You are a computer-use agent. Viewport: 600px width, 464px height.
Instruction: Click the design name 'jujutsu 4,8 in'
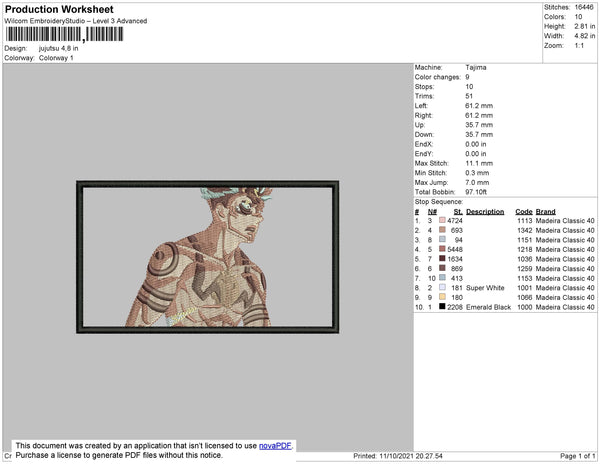pos(59,49)
